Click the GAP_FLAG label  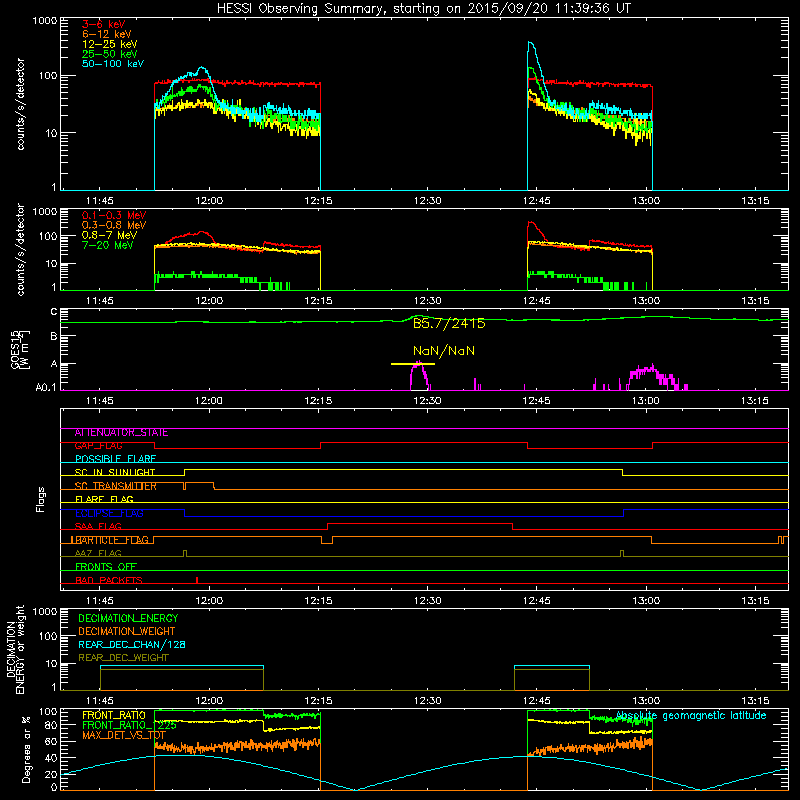98,446
